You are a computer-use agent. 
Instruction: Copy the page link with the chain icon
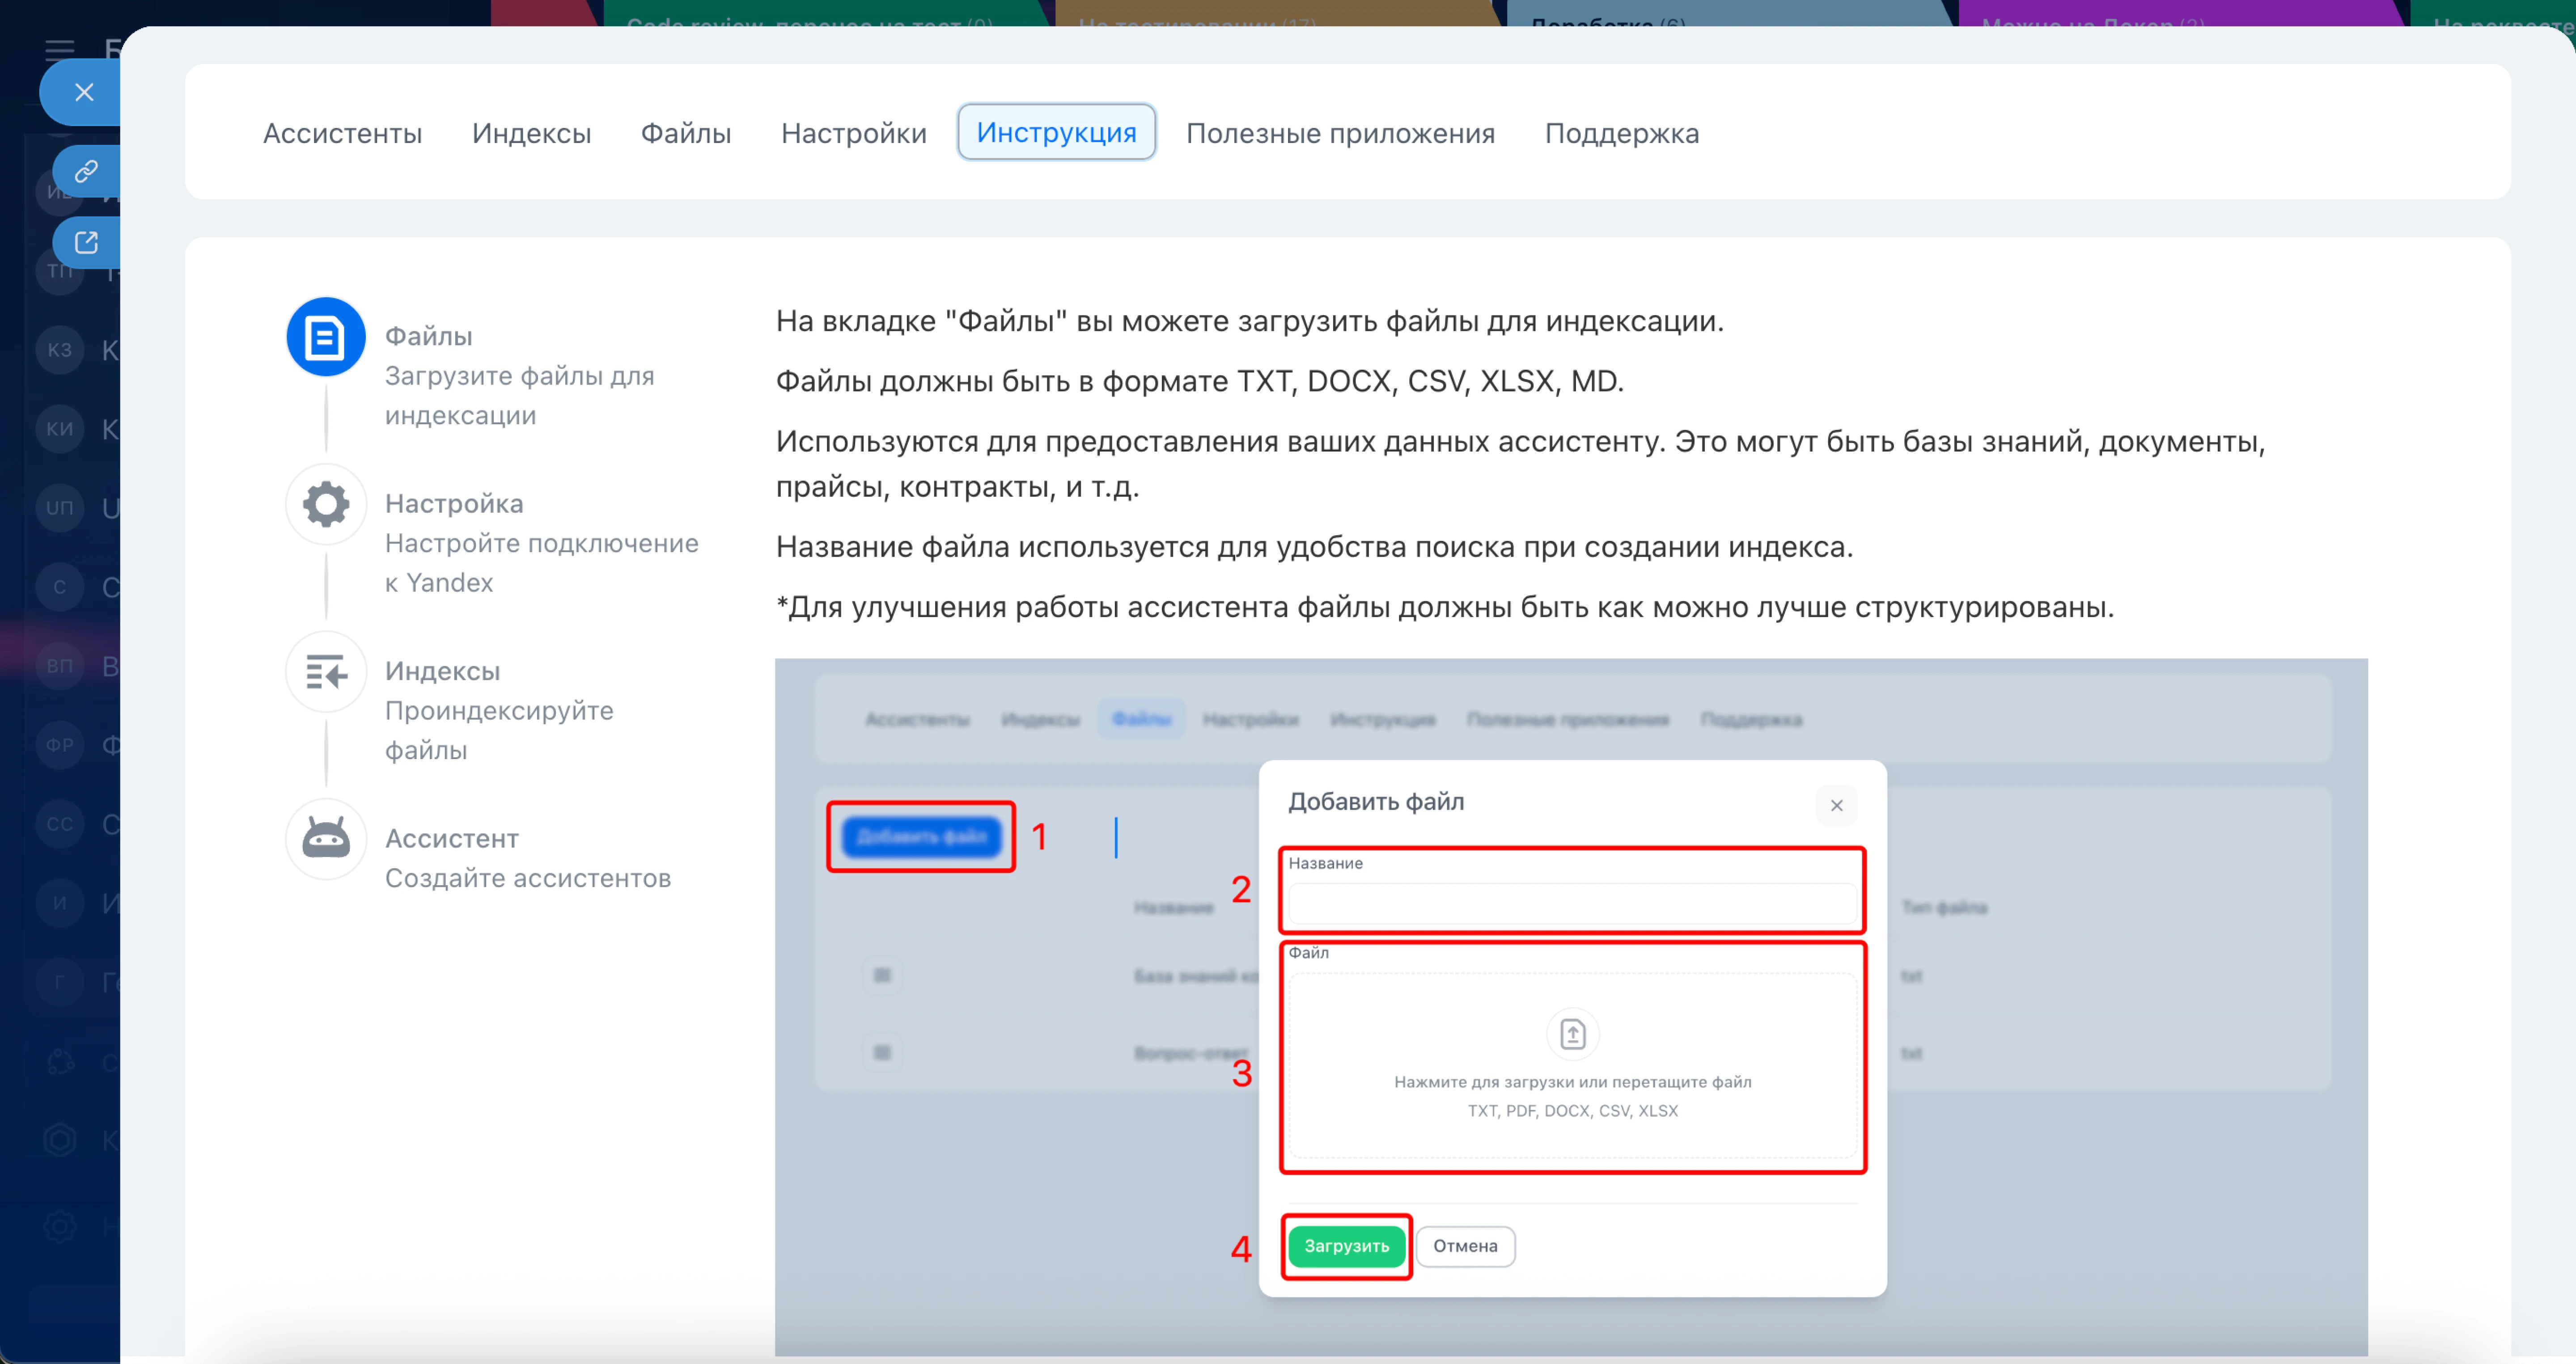click(x=86, y=171)
